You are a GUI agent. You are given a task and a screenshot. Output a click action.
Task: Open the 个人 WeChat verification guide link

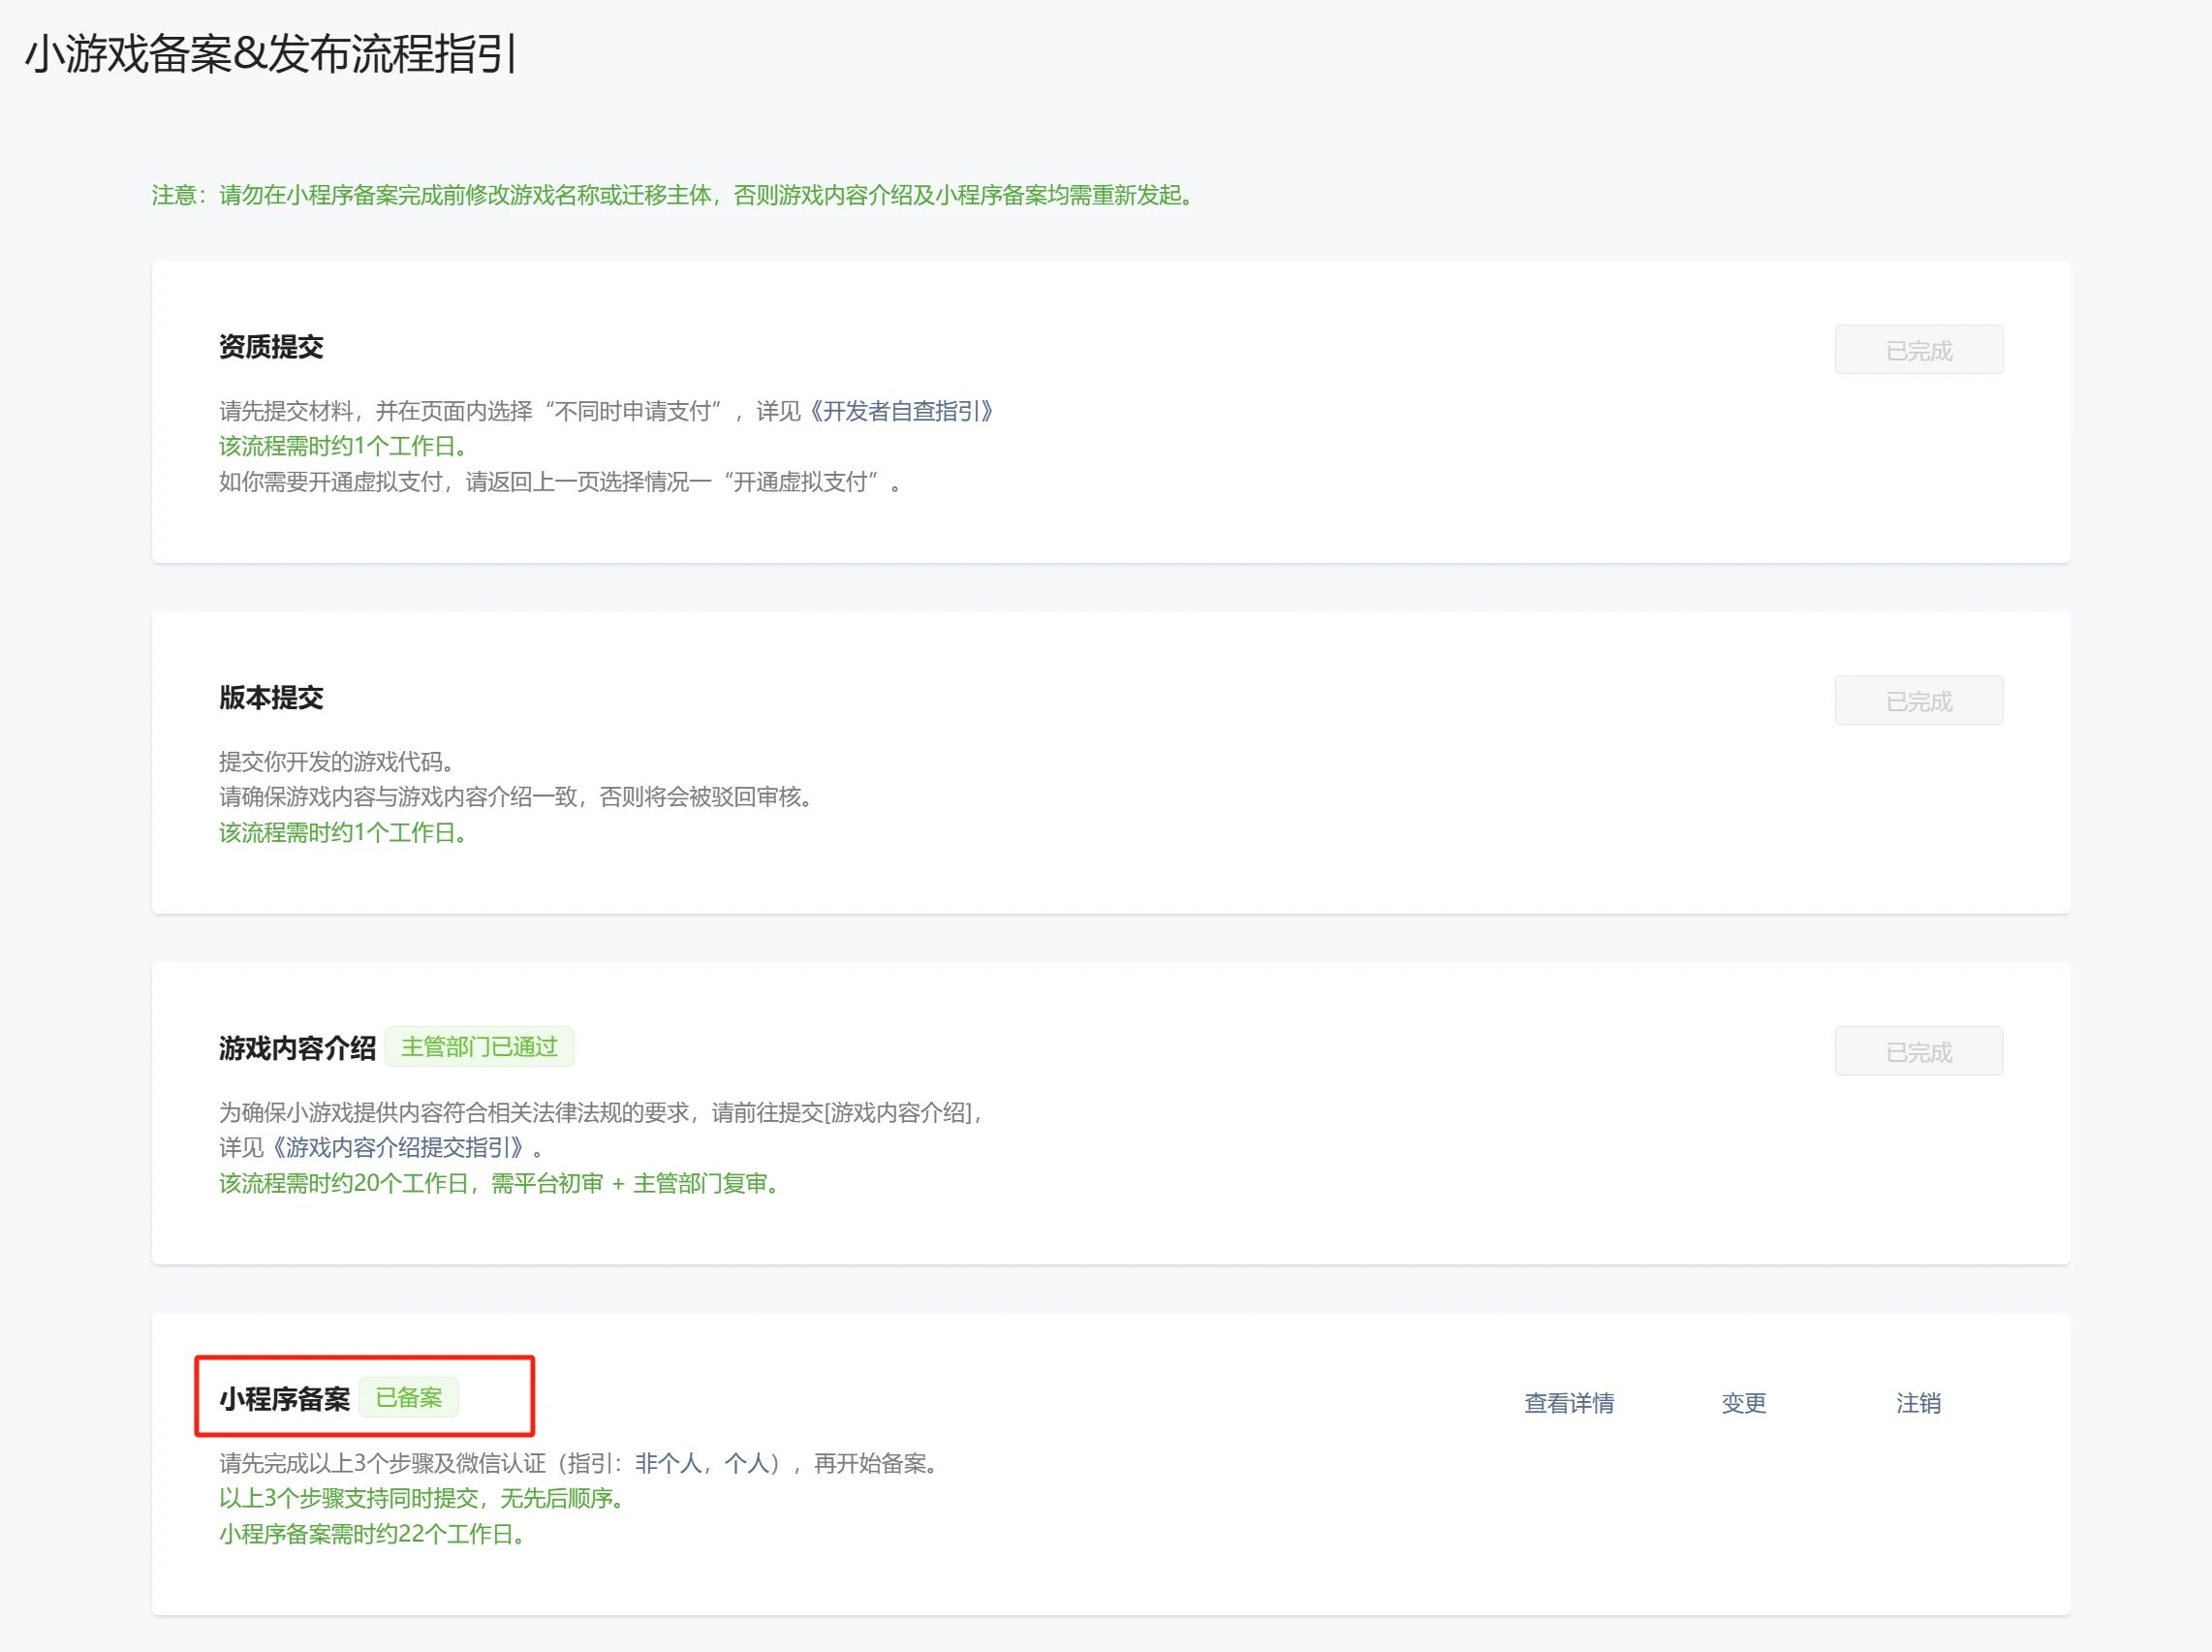[746, 1463]
